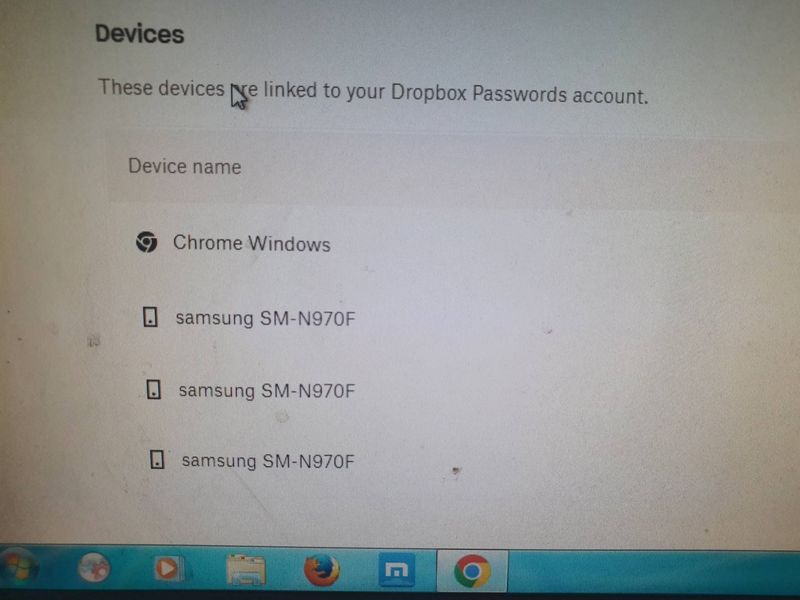Click the round white taskbar icon beside Start
The height and width of the screenshot is (600, 800).
[94, 567]
